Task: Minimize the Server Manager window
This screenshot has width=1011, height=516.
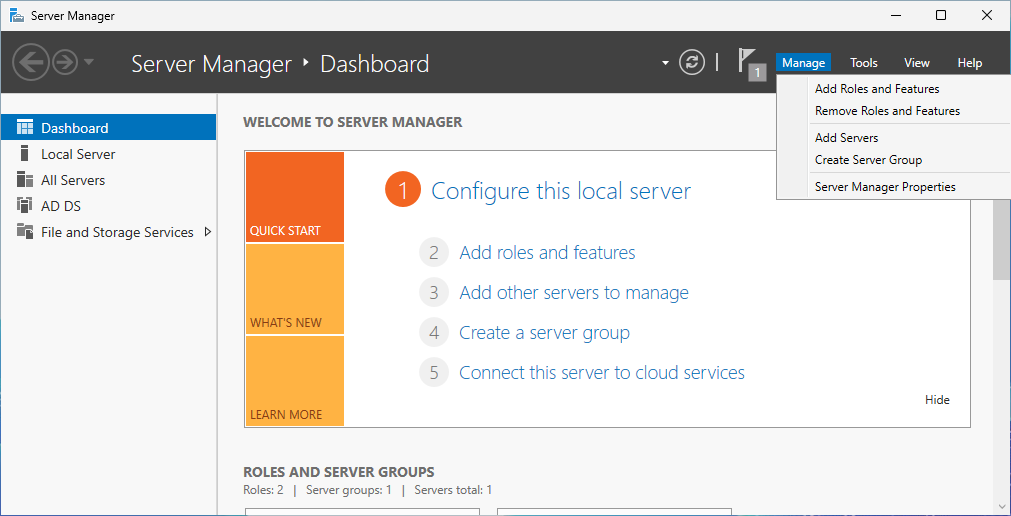Action: [x=895, y=15]
